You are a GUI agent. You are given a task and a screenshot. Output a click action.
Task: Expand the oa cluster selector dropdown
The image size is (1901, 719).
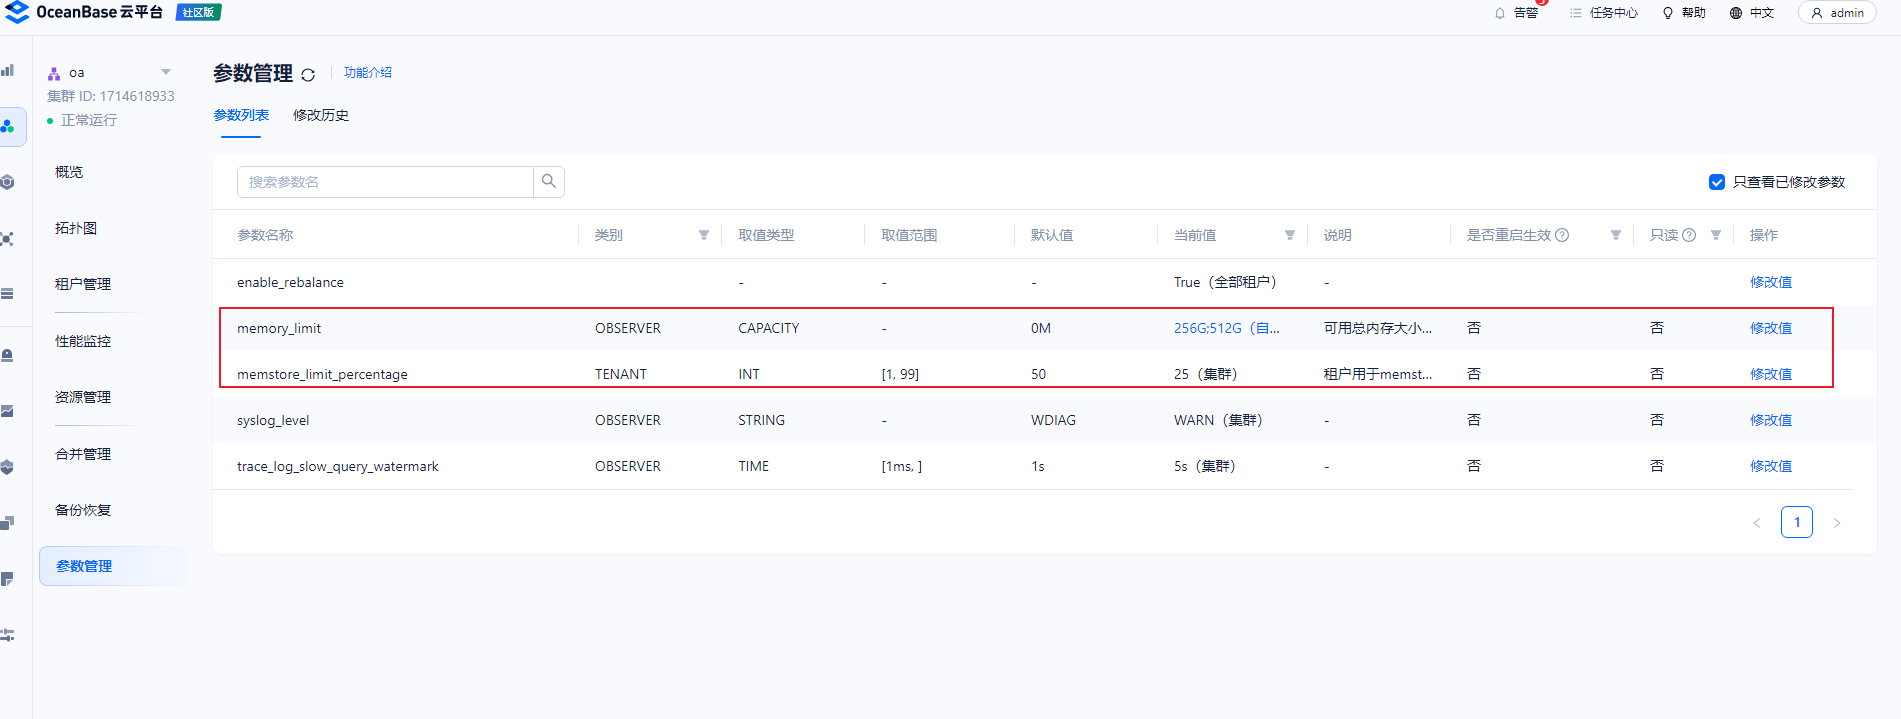166,72
